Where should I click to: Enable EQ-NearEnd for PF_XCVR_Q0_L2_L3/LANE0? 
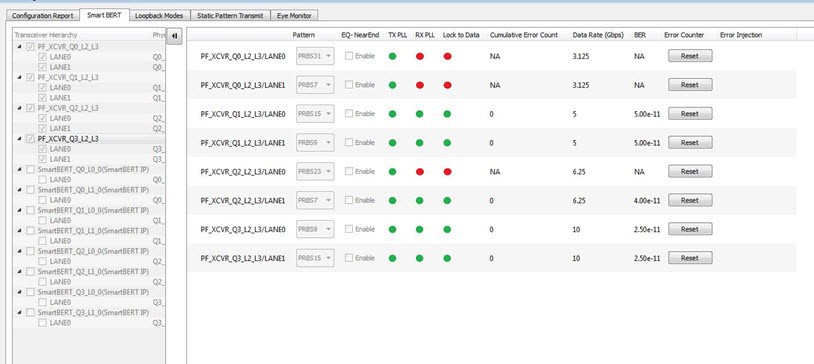click(349, 56)
